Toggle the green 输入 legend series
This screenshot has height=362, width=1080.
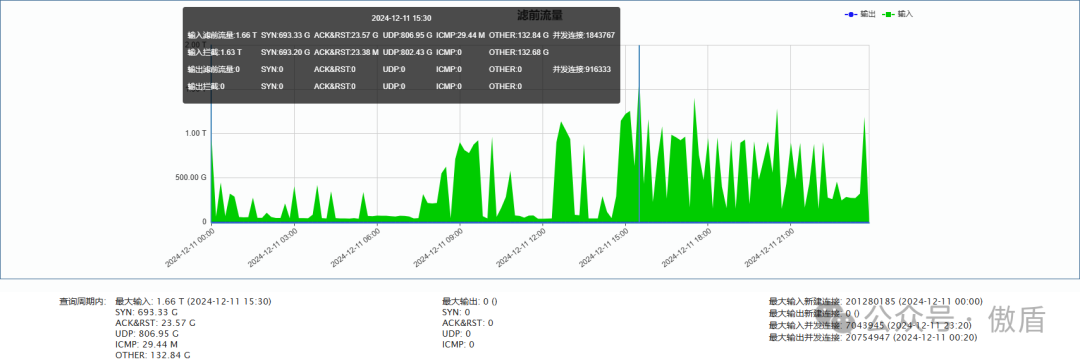(x=897, y=14)
